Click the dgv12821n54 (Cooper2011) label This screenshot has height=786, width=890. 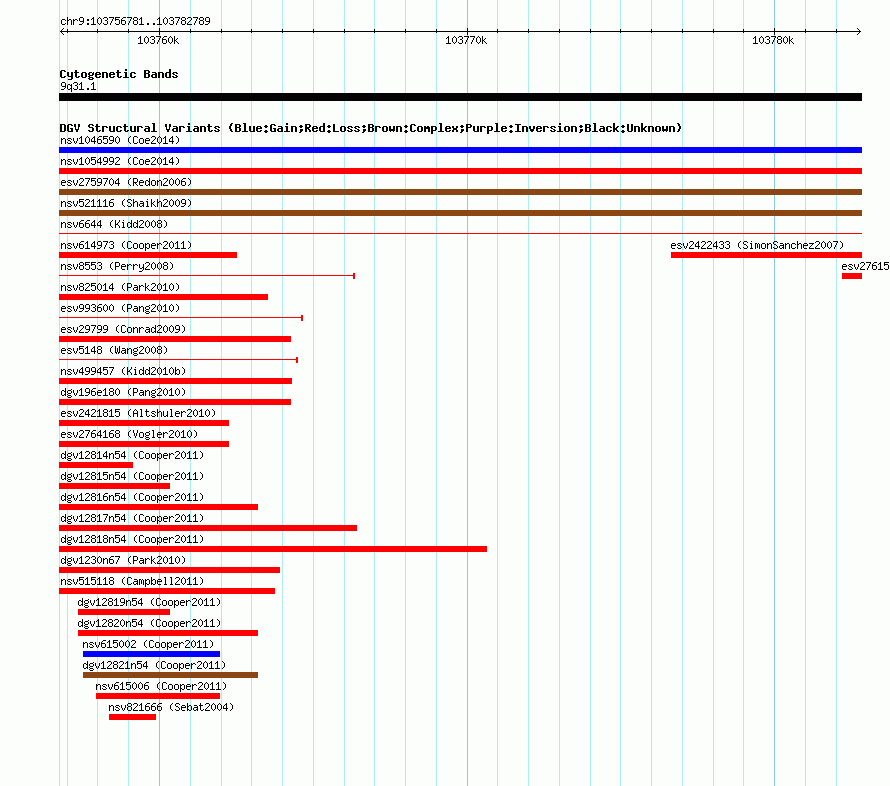[154, 665]
